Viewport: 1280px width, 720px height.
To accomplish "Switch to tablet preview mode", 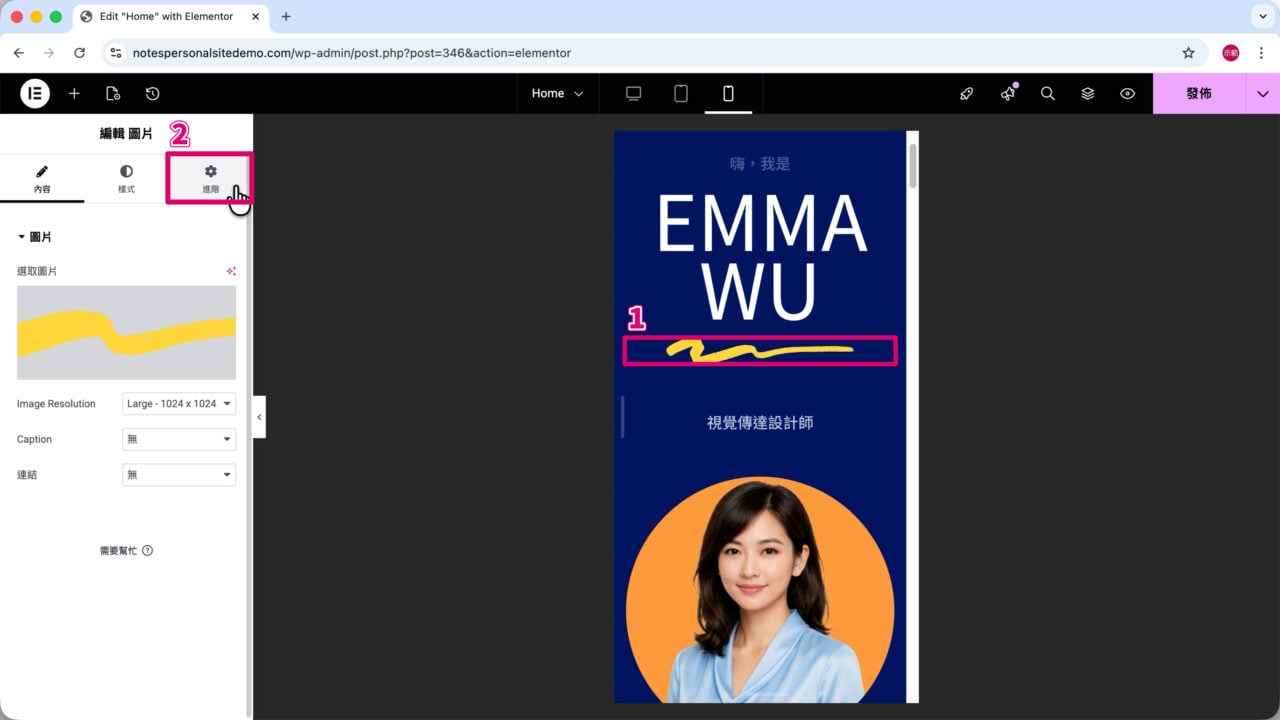I will [681, 93].
